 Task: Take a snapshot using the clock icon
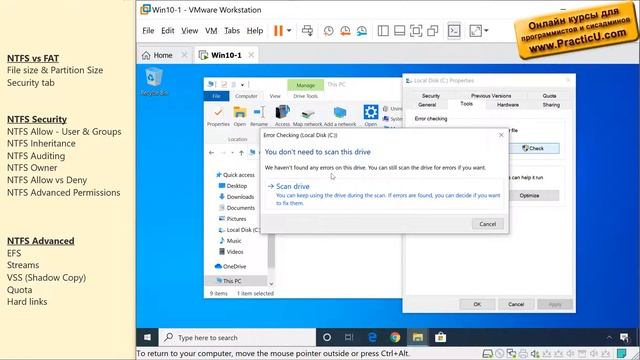point(329,31)
